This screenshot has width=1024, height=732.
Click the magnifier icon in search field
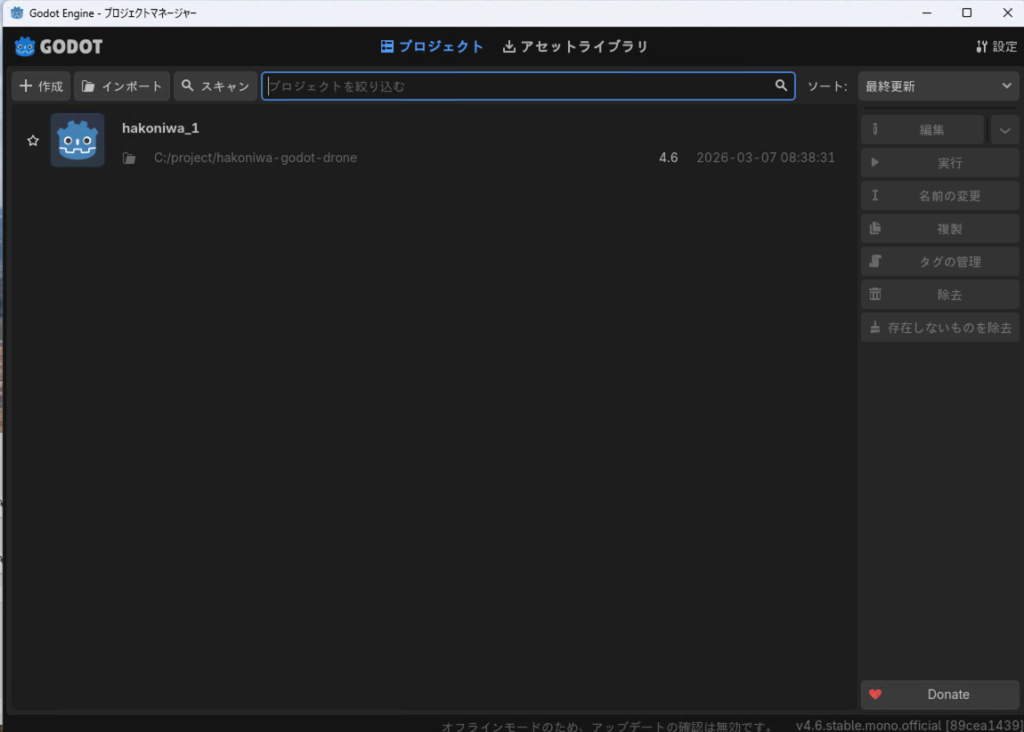[781, 86]
